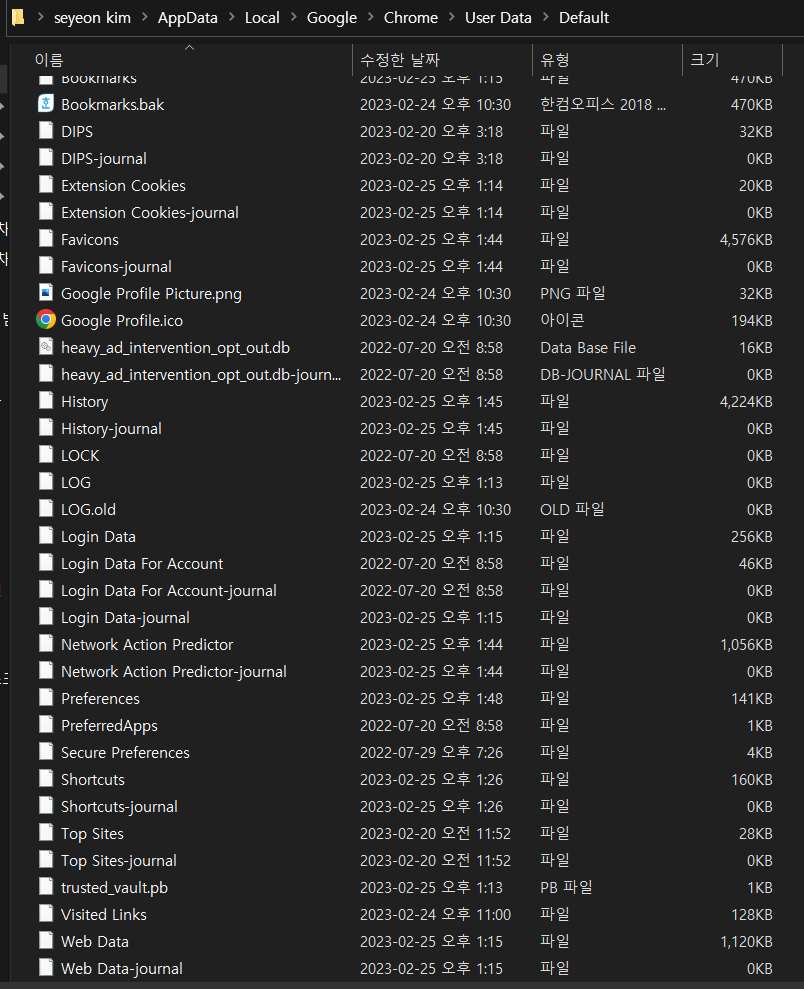
Task: Click the file icon beside History-journal
Action: (46, 428)
